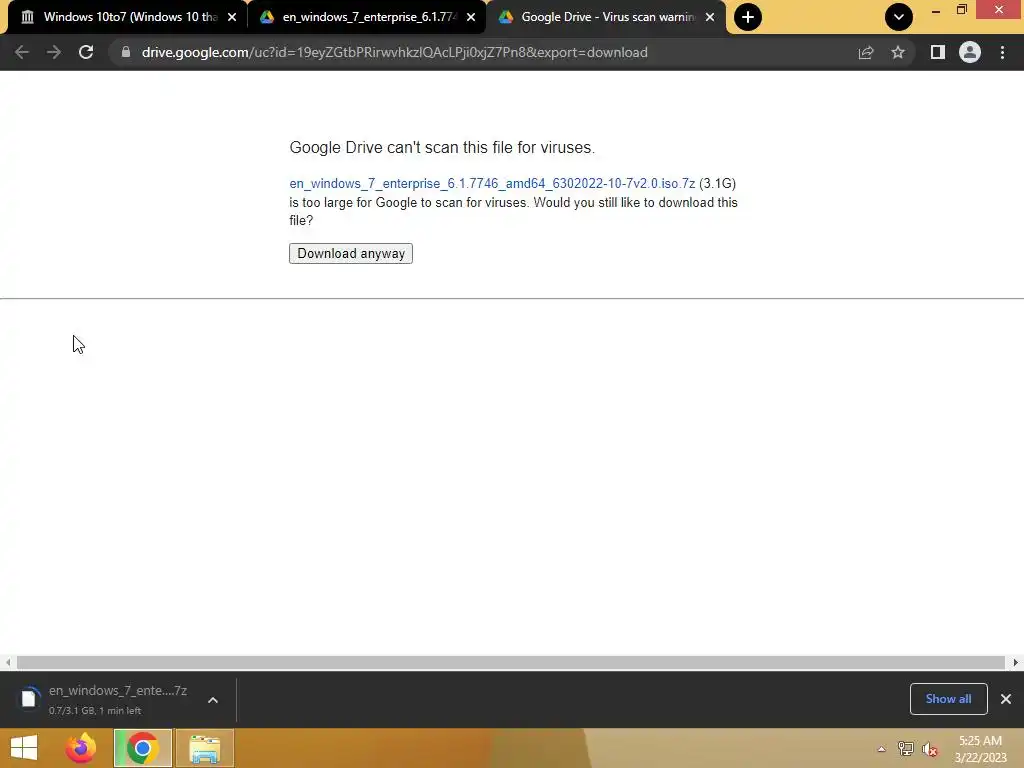
Task: Click Show all downloads
Action: [948, 699]
